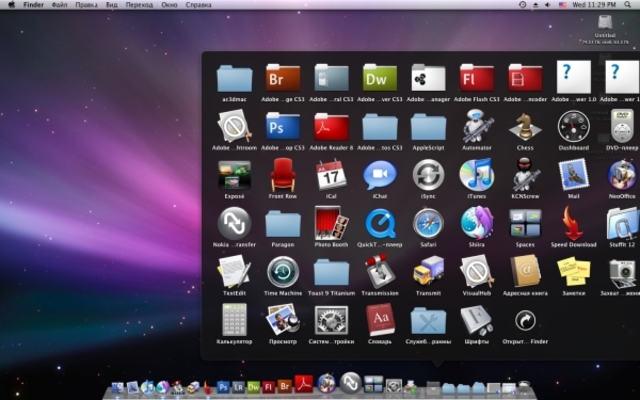640x400 pixels.
Task: Open iTunes in the stack grid
Action: click(477, 175)
